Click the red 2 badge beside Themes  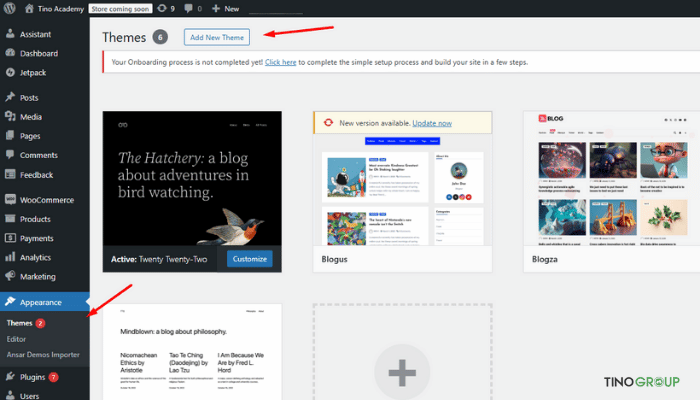tap(40, 323)
